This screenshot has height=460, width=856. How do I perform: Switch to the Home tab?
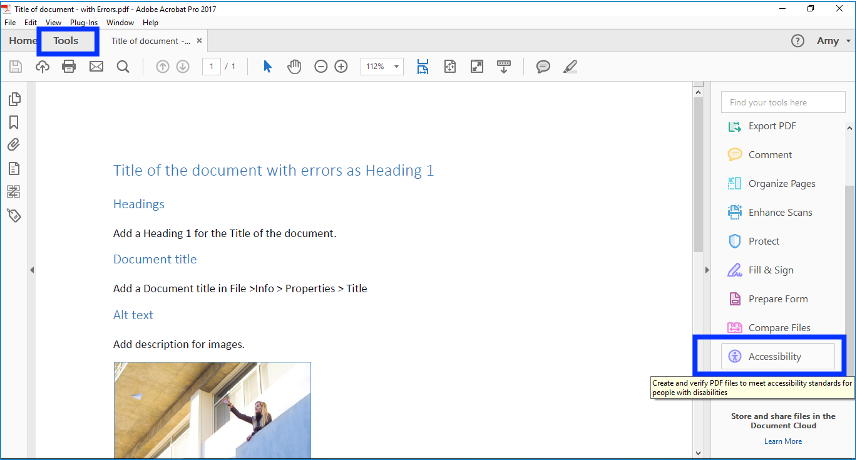[x=22, y=41]
